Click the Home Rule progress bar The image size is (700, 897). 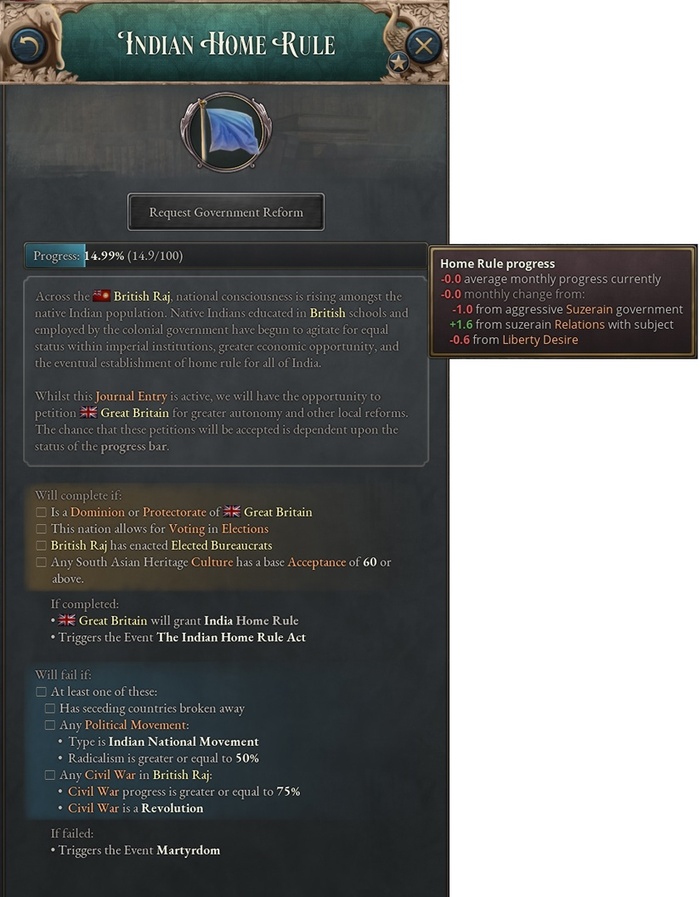pyautogui.click(x=225, y=256)
